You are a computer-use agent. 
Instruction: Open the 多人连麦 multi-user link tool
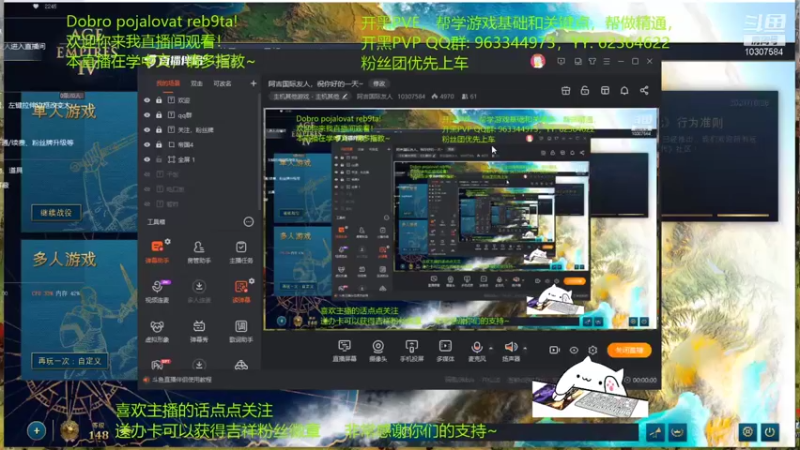point(199,291)
